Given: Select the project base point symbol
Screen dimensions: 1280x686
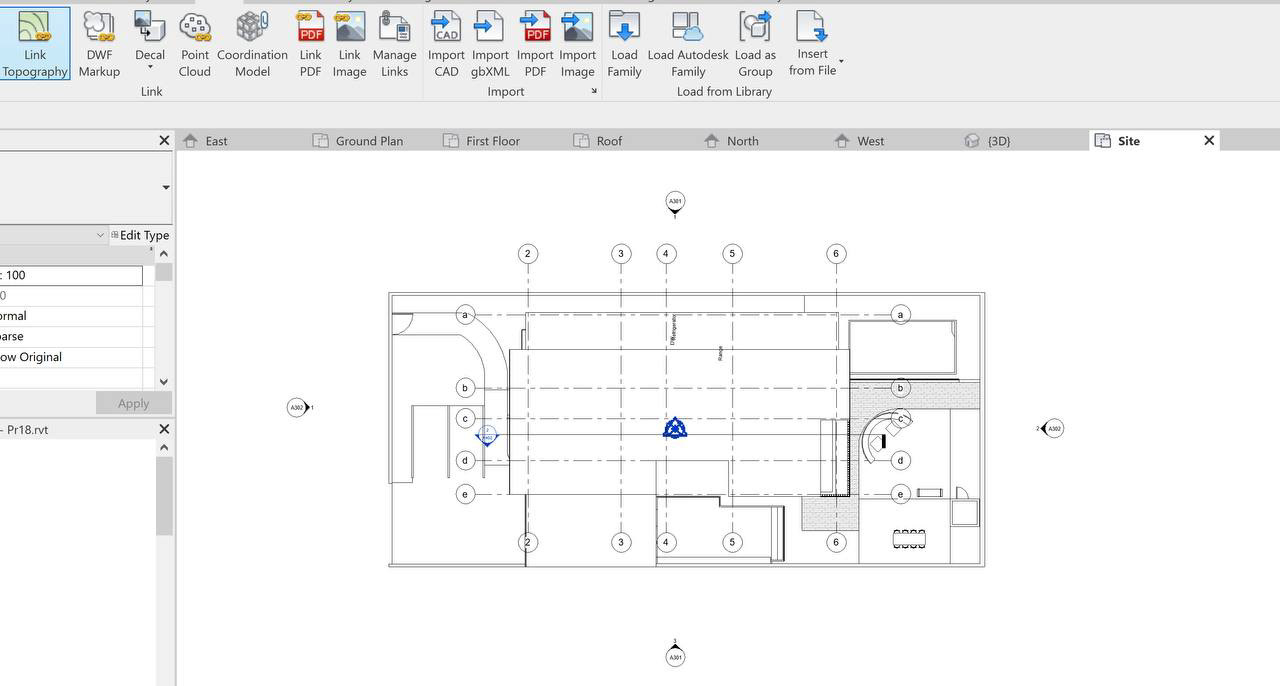Looking at the screenshot, I should [x=675, y=428].
